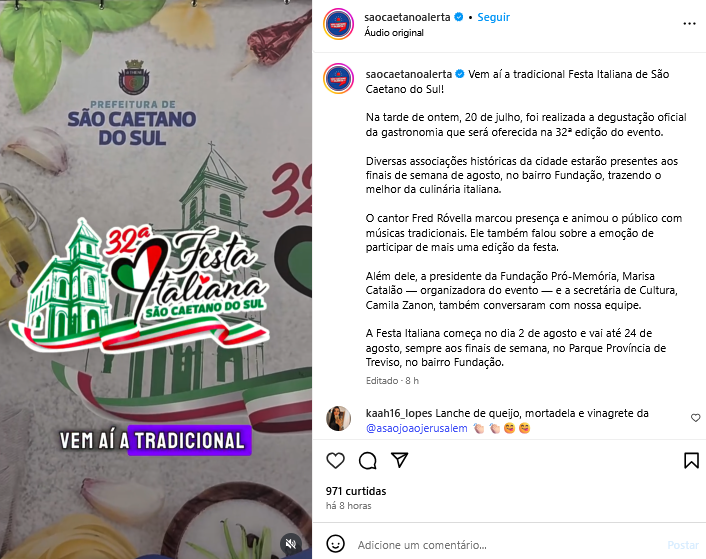The width and height of the screenshot is (706, 559).
Task: View the 971 curtidas likes list
Action: pyautogui.click(x=356, y=491)
